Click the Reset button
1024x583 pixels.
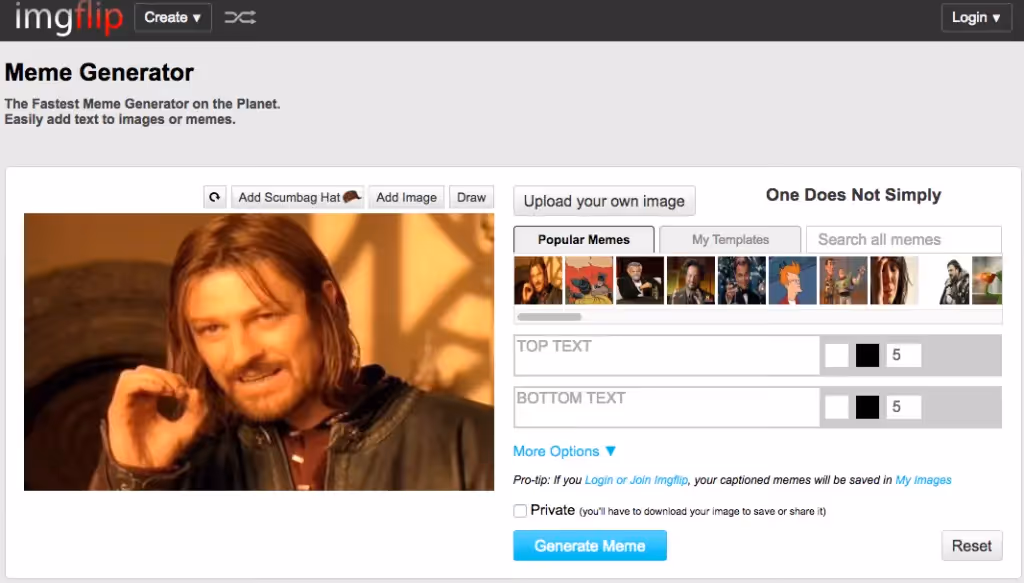[972, 546]
